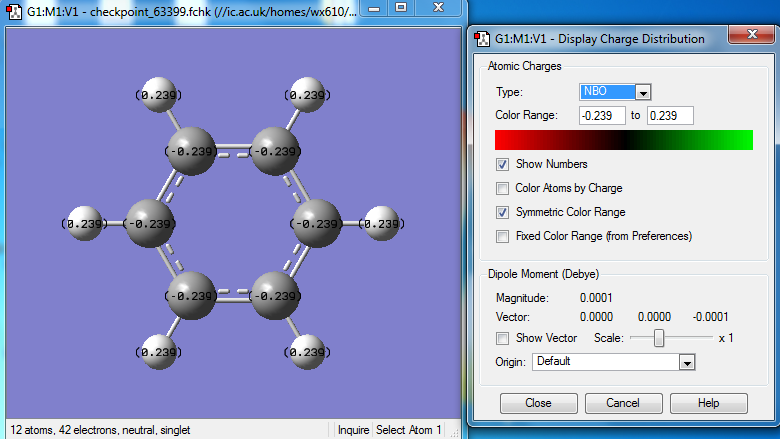Select the bottom-left carbon atom
The height and width of the screenshot is (439, 780).
[192, 295]
